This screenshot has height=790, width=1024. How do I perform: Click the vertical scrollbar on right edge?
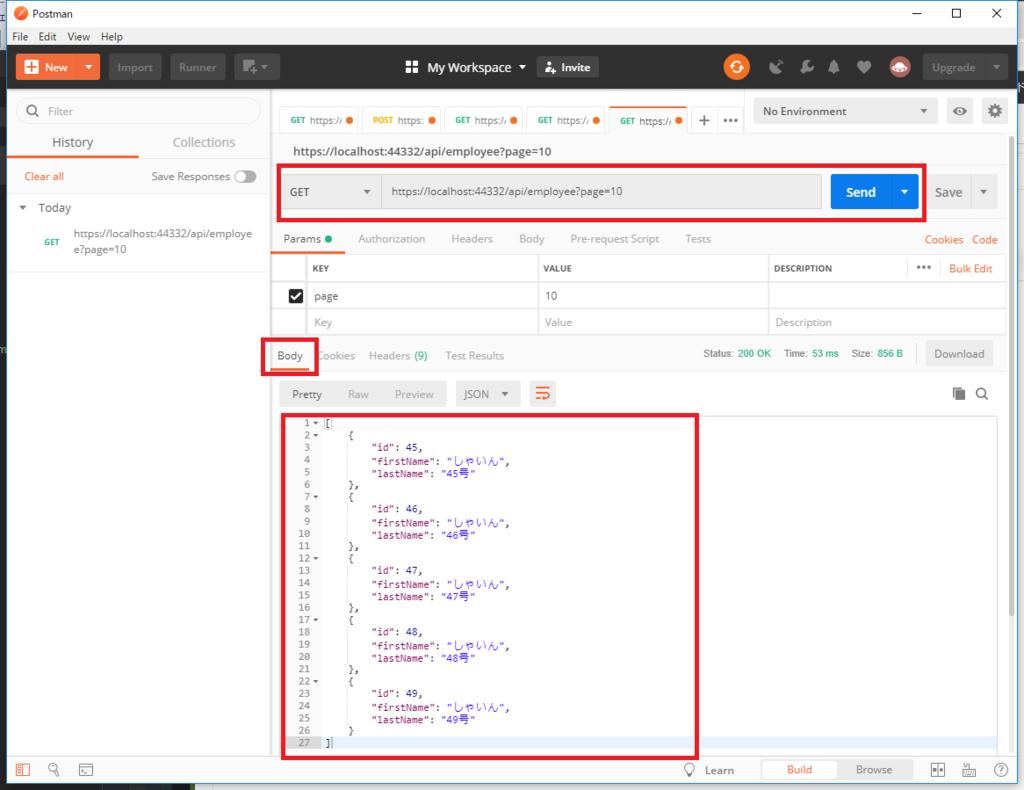1012,375
